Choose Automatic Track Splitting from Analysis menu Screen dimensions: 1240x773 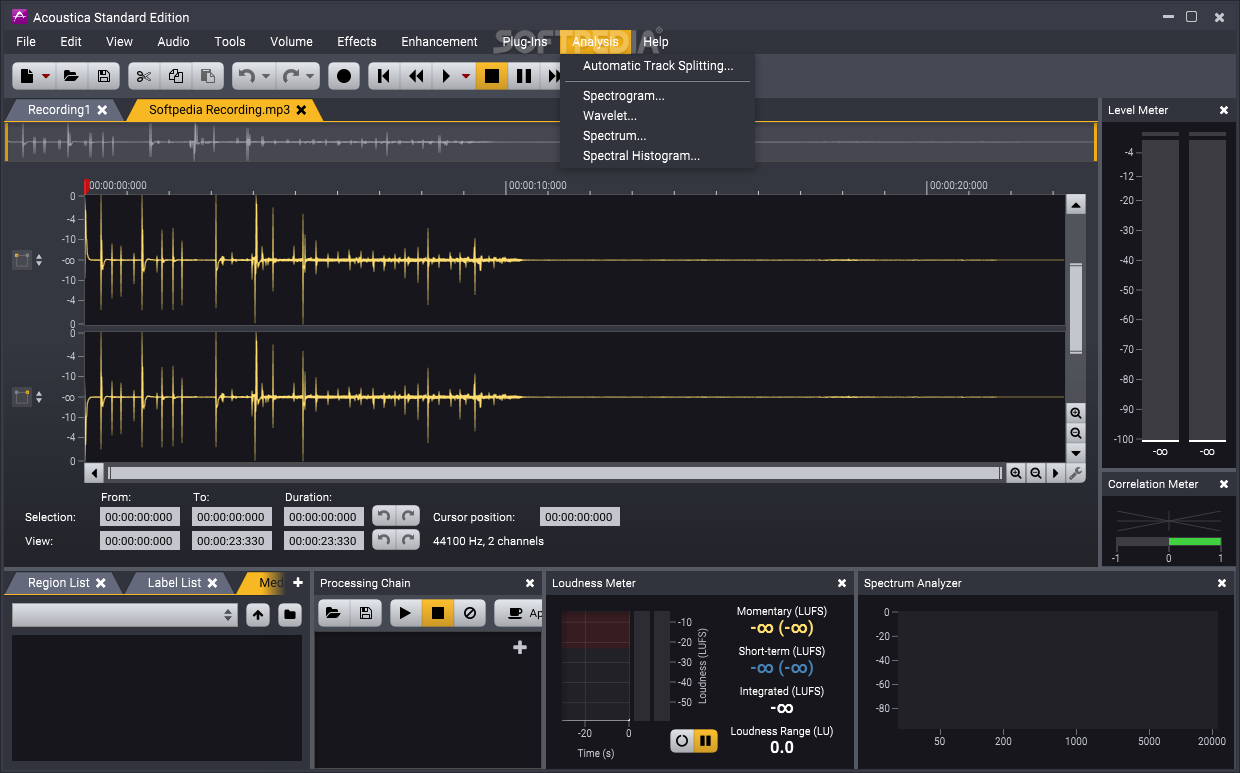tap(658, 66)
